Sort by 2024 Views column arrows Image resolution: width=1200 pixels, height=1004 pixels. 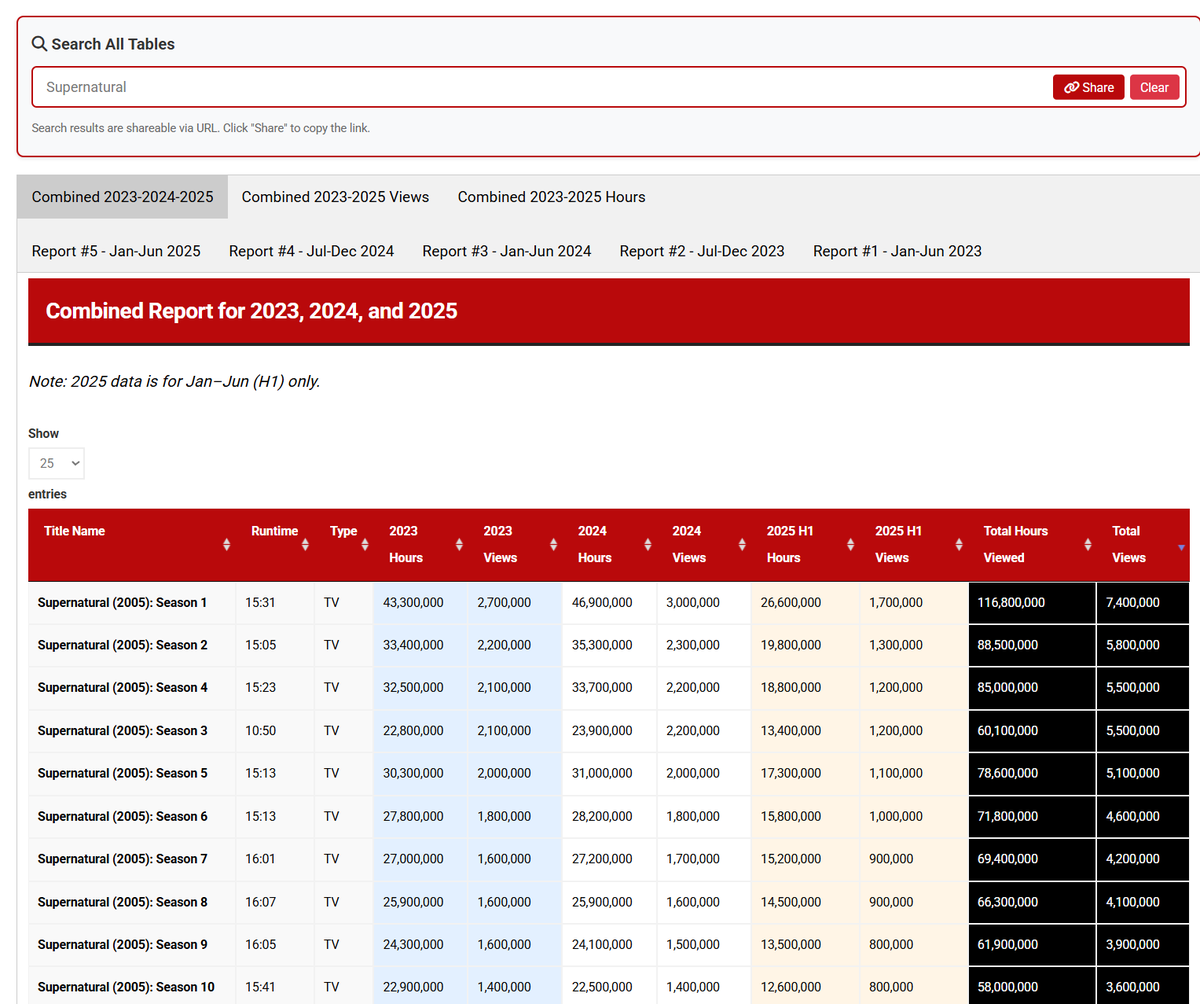point(742,545)
